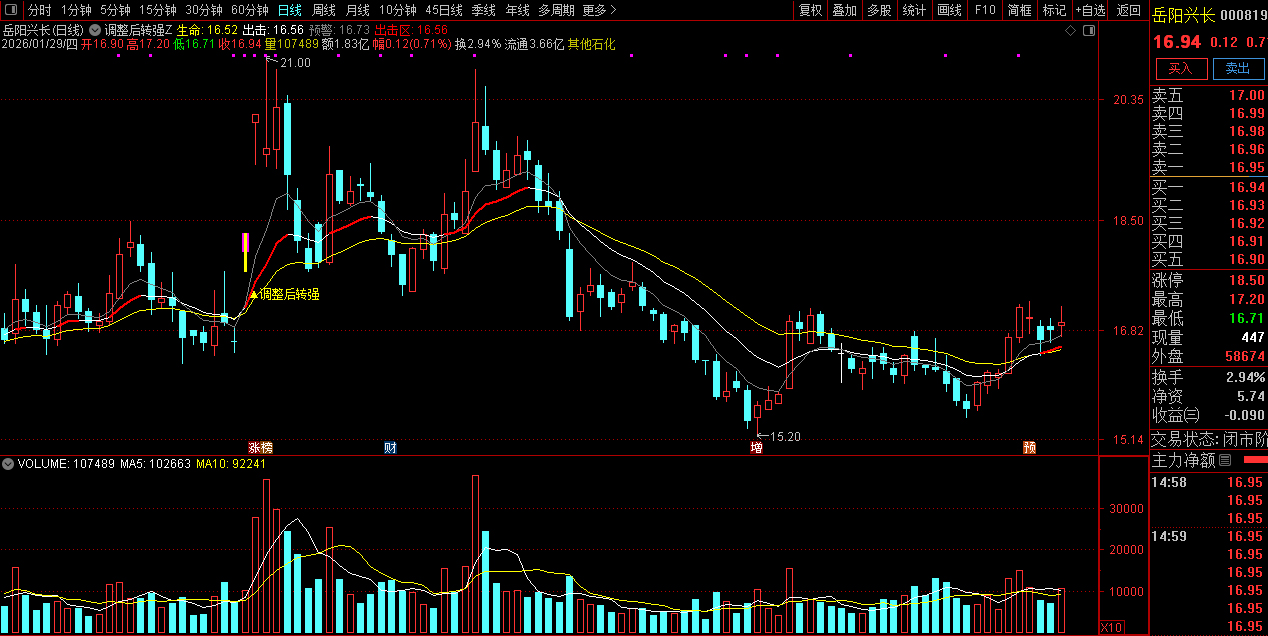Click the 其他石化 sector link
Viewport: 1268px width, 636px height.
[x=591, y=44]
